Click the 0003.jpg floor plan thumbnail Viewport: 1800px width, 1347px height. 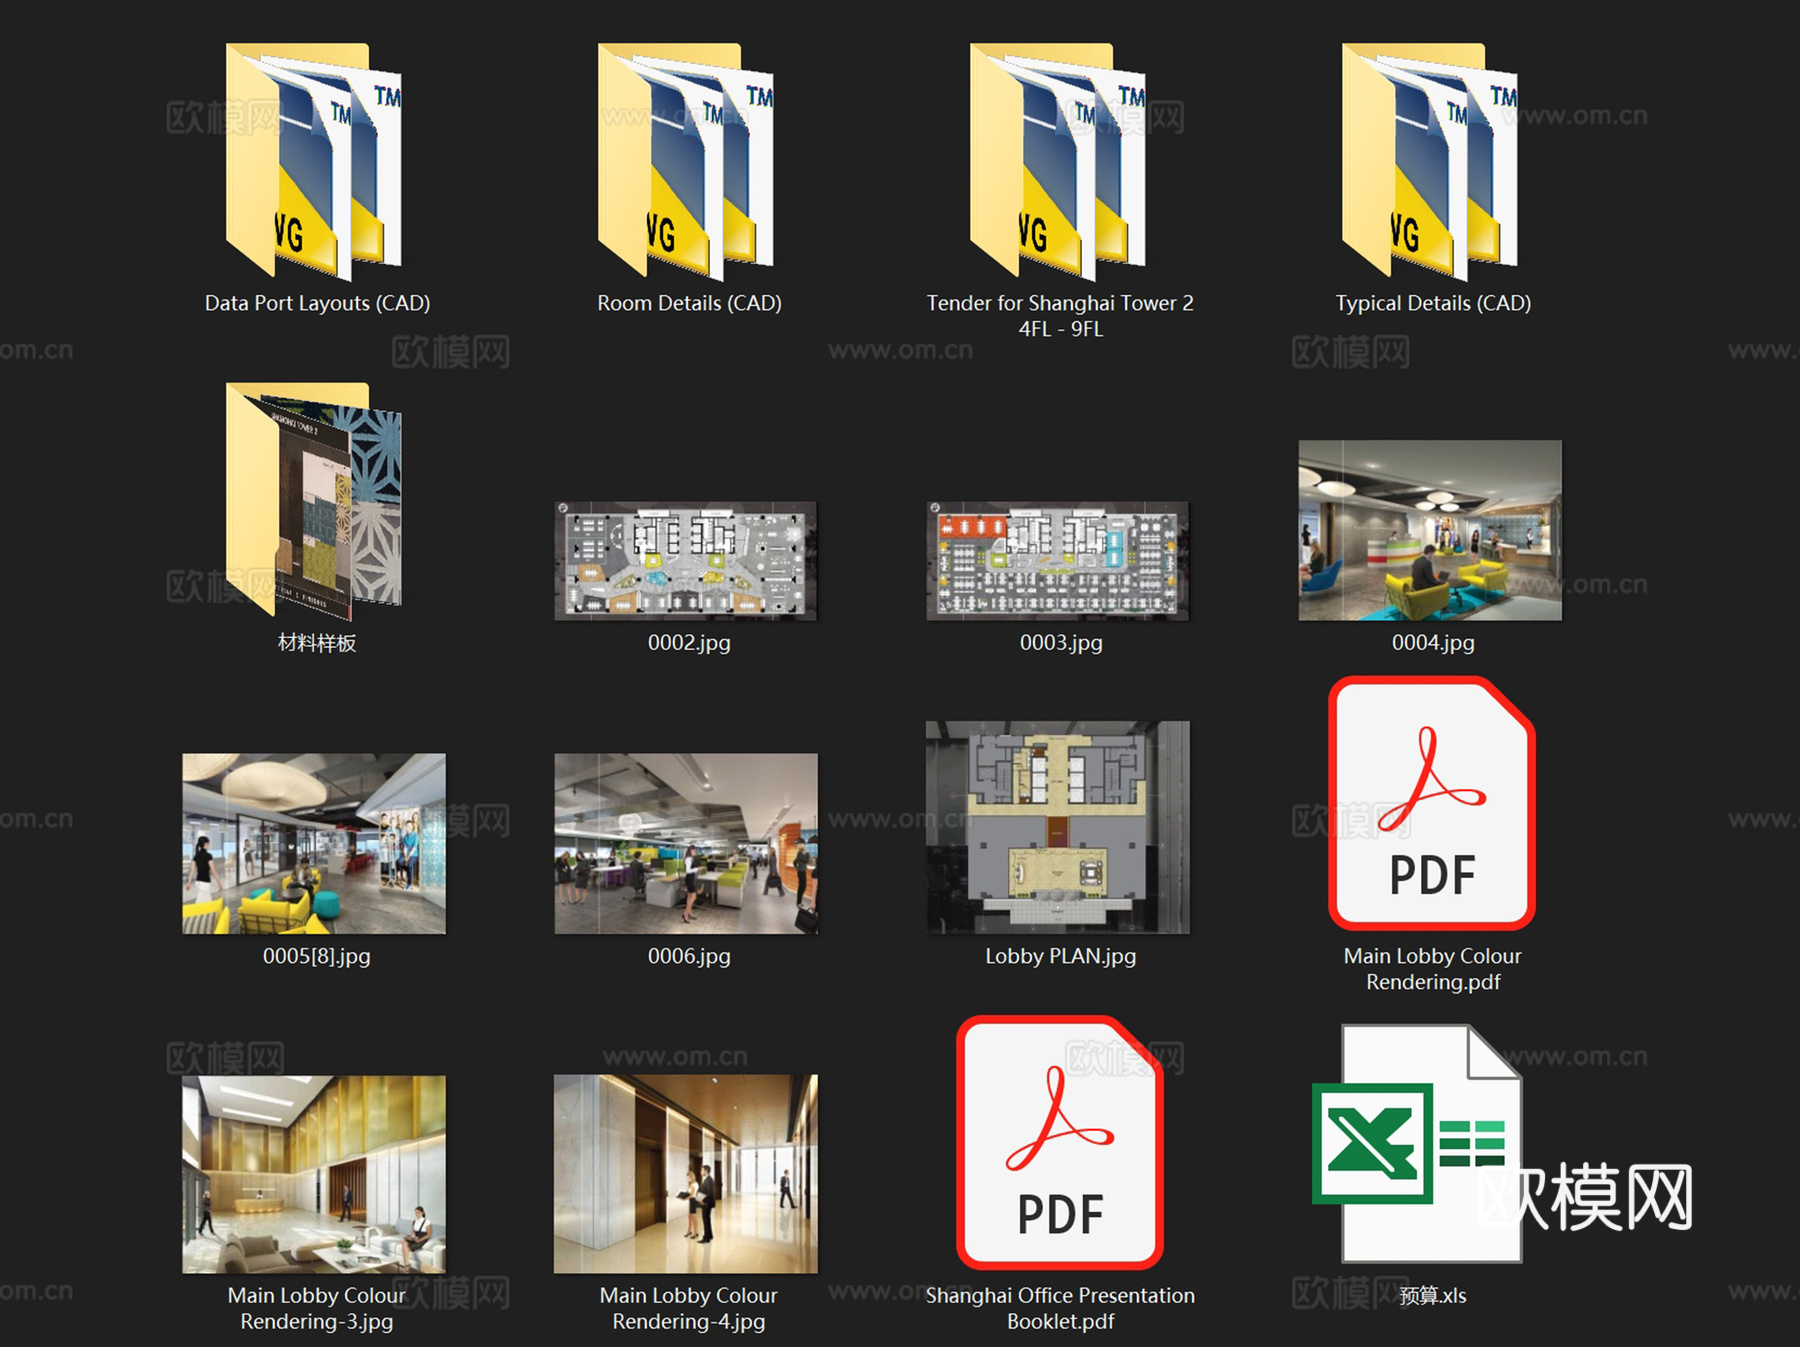tap(1058, 561)
